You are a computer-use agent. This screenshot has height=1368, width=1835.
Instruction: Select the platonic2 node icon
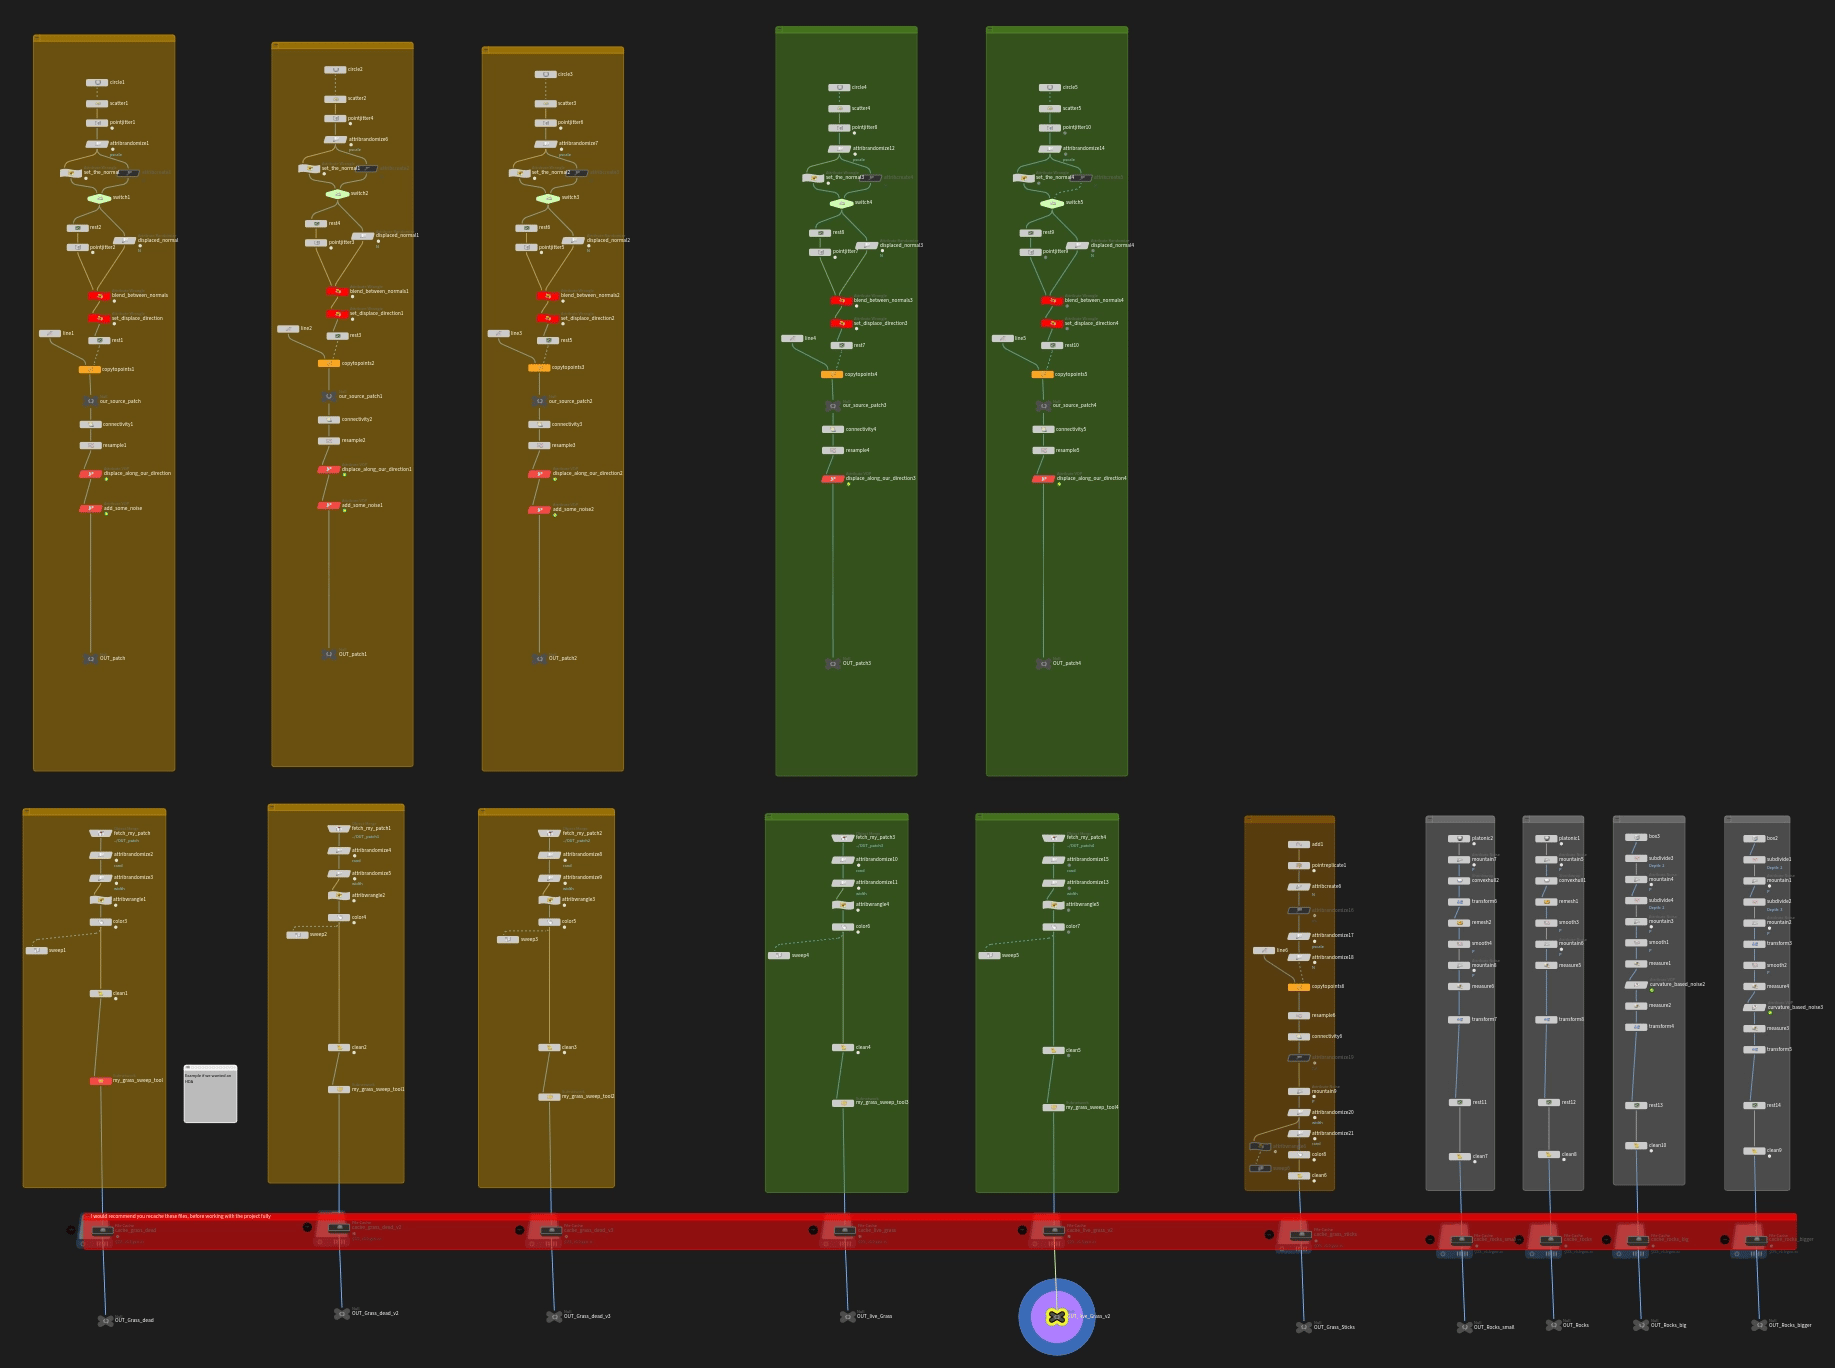pos(1459,839)
